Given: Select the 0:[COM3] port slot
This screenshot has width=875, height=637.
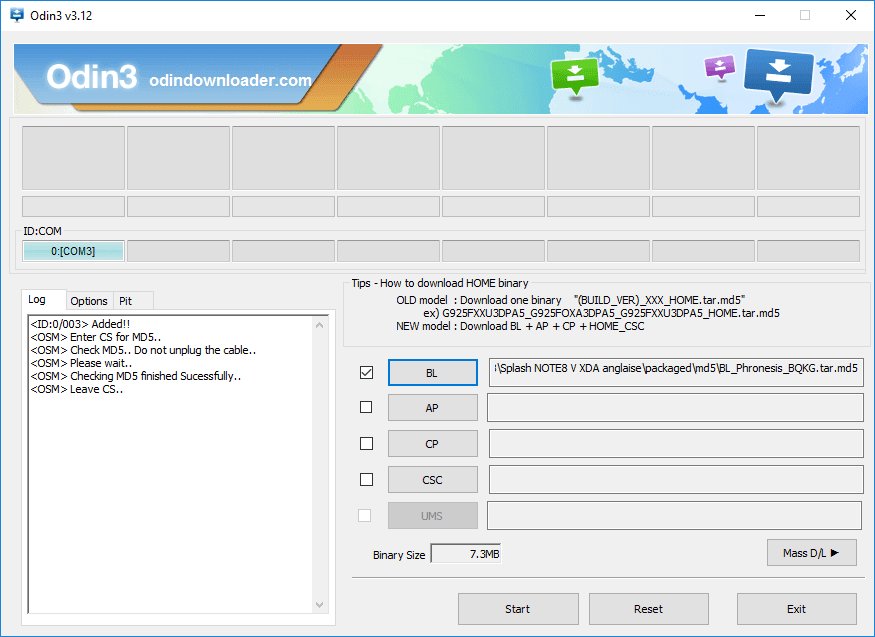Looking at the screenshot, I should (73, 251).
